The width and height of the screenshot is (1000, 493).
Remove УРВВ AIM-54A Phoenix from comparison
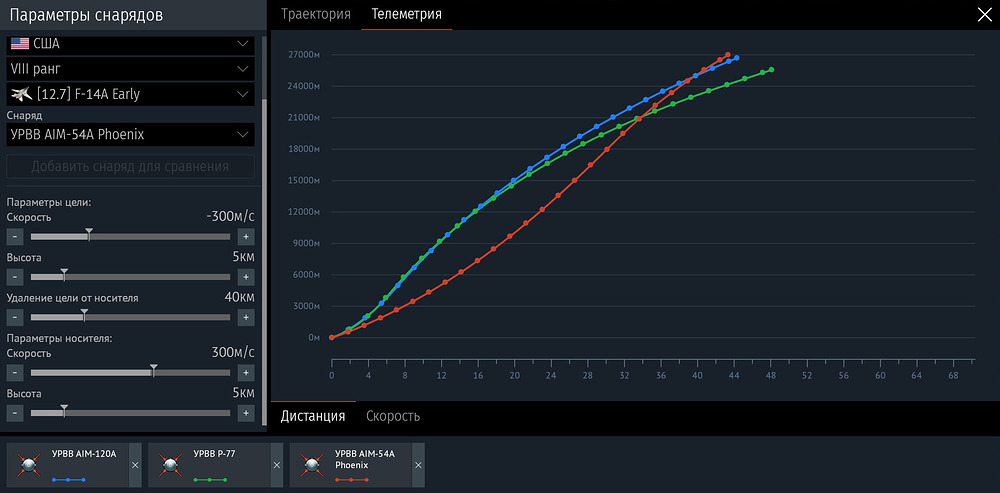pyautogui.click(x=418, y=465)
